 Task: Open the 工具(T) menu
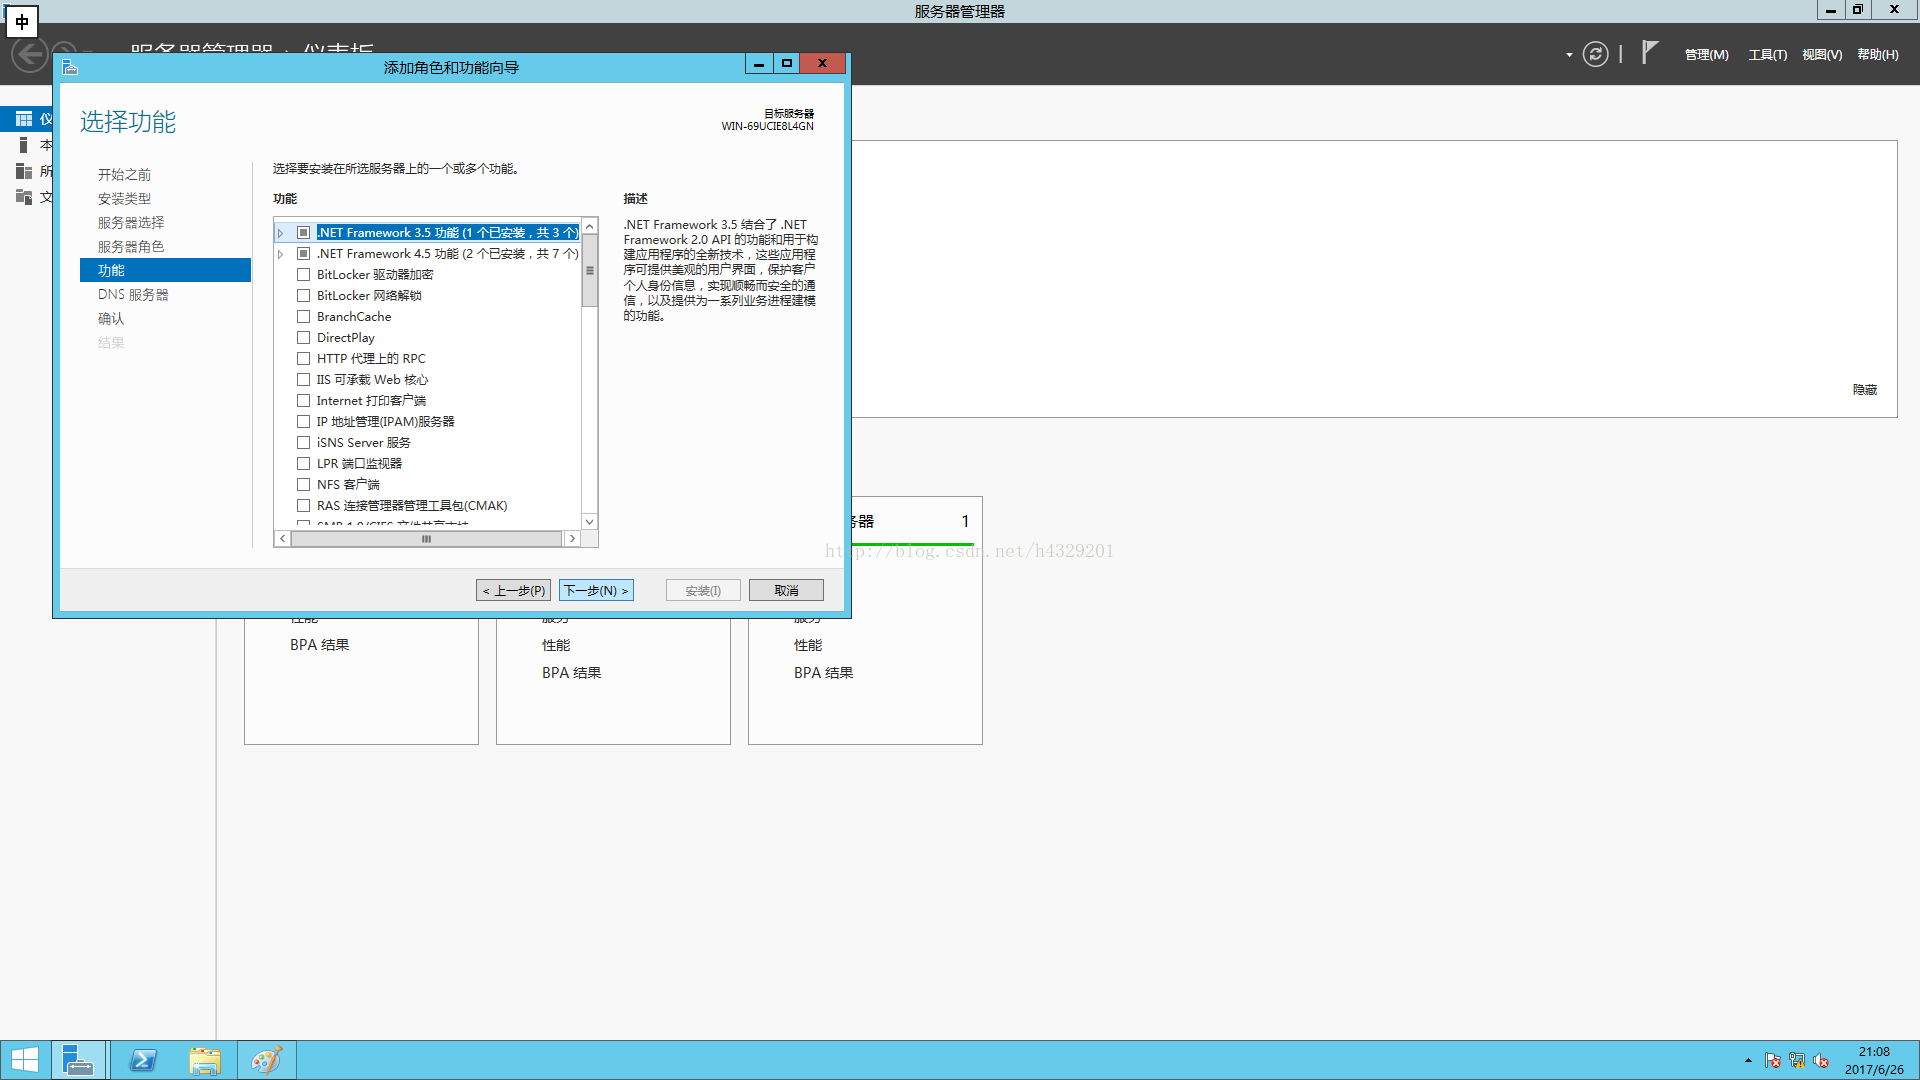(1767, 55)
